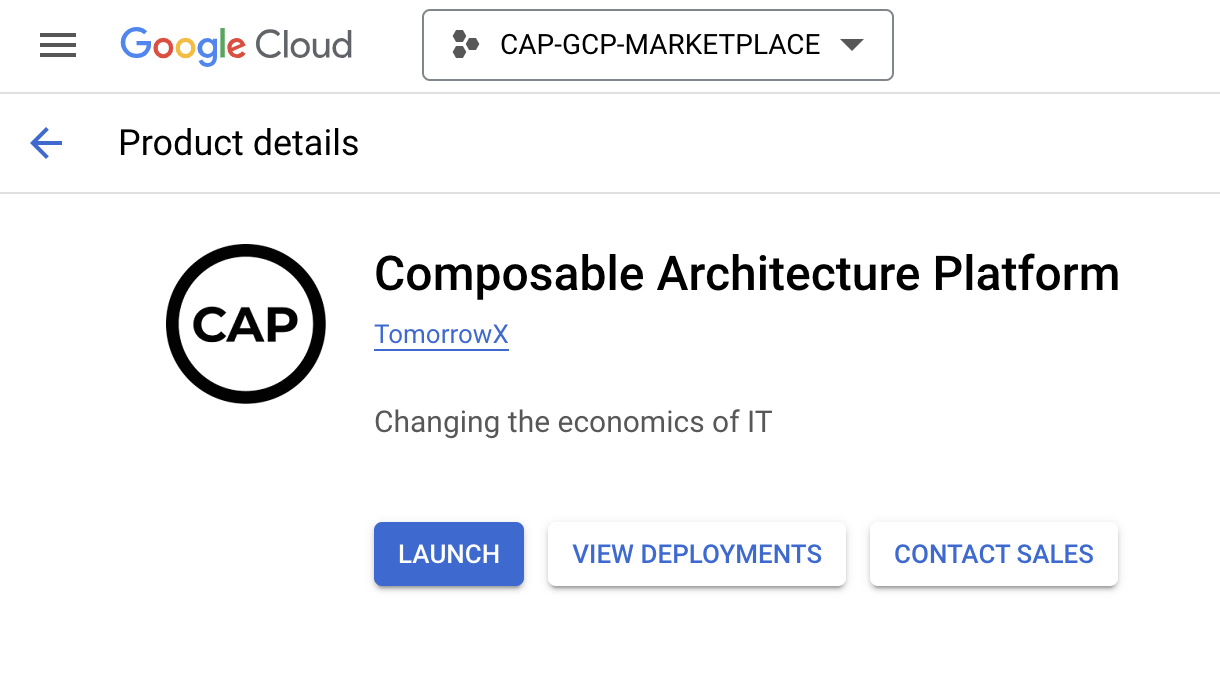Click the hexagon project icon
Screen dimensions: 1220x698
[465, 45]
